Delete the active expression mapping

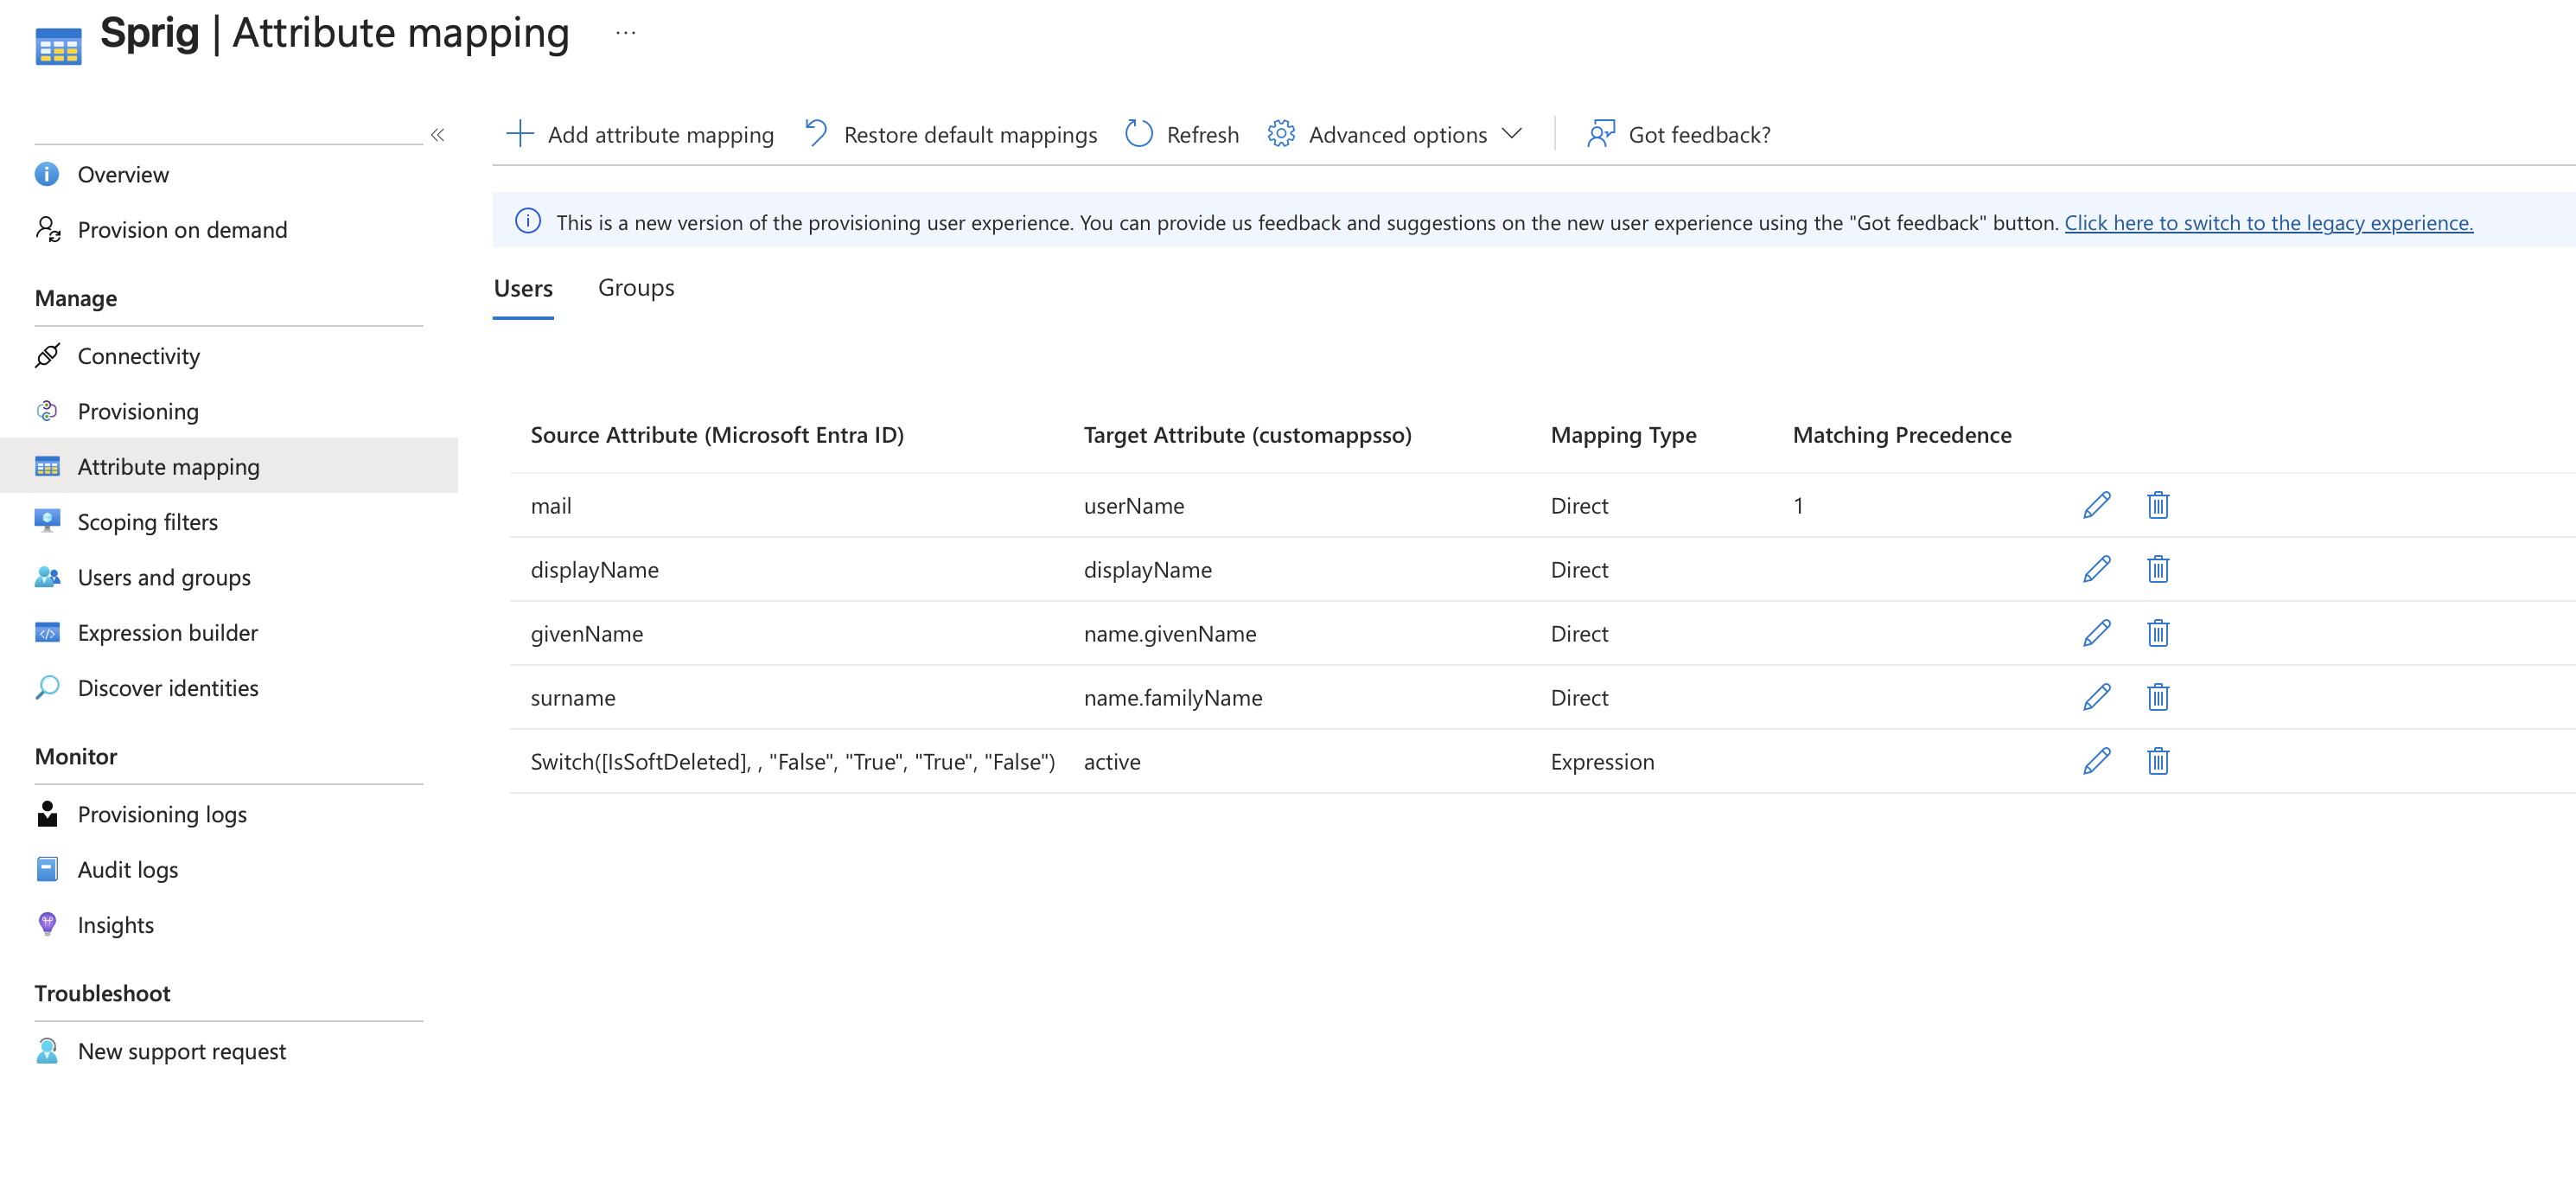(2157, 761)
